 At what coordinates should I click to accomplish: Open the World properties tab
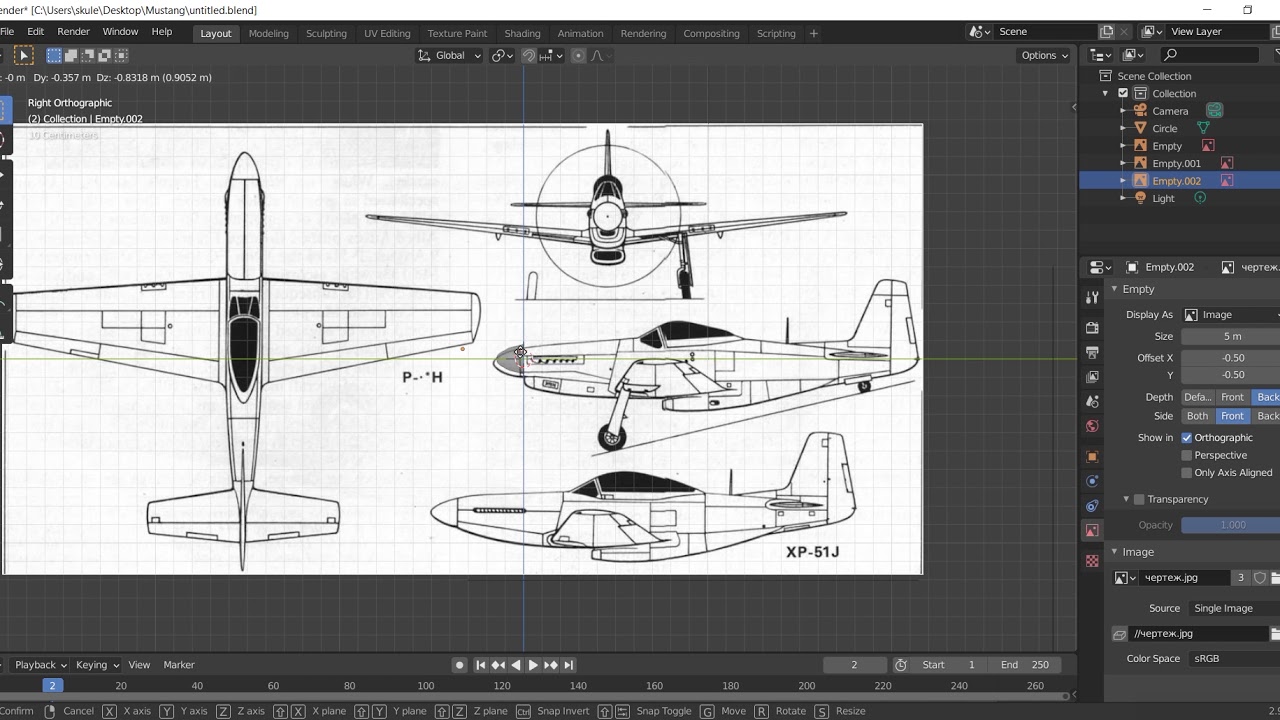click(1092, 426)
